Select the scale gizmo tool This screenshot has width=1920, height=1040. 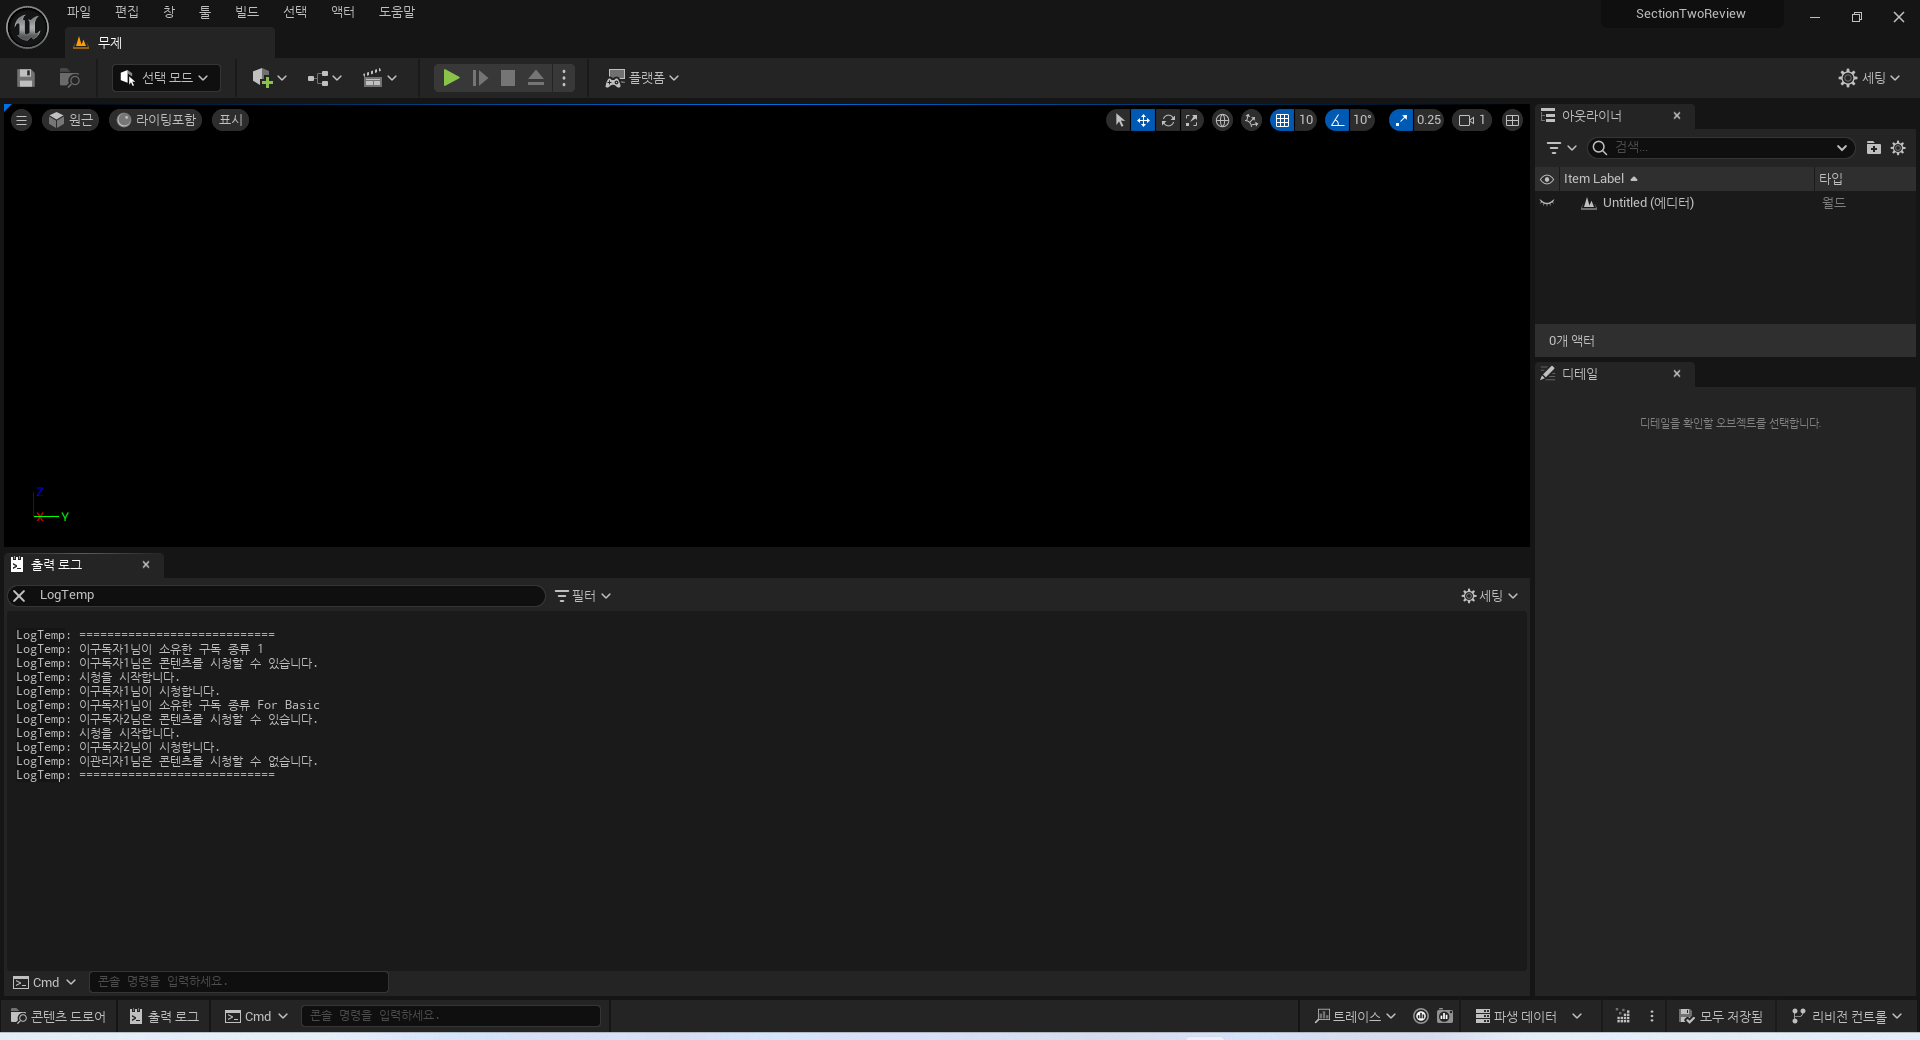point(1191,120)
